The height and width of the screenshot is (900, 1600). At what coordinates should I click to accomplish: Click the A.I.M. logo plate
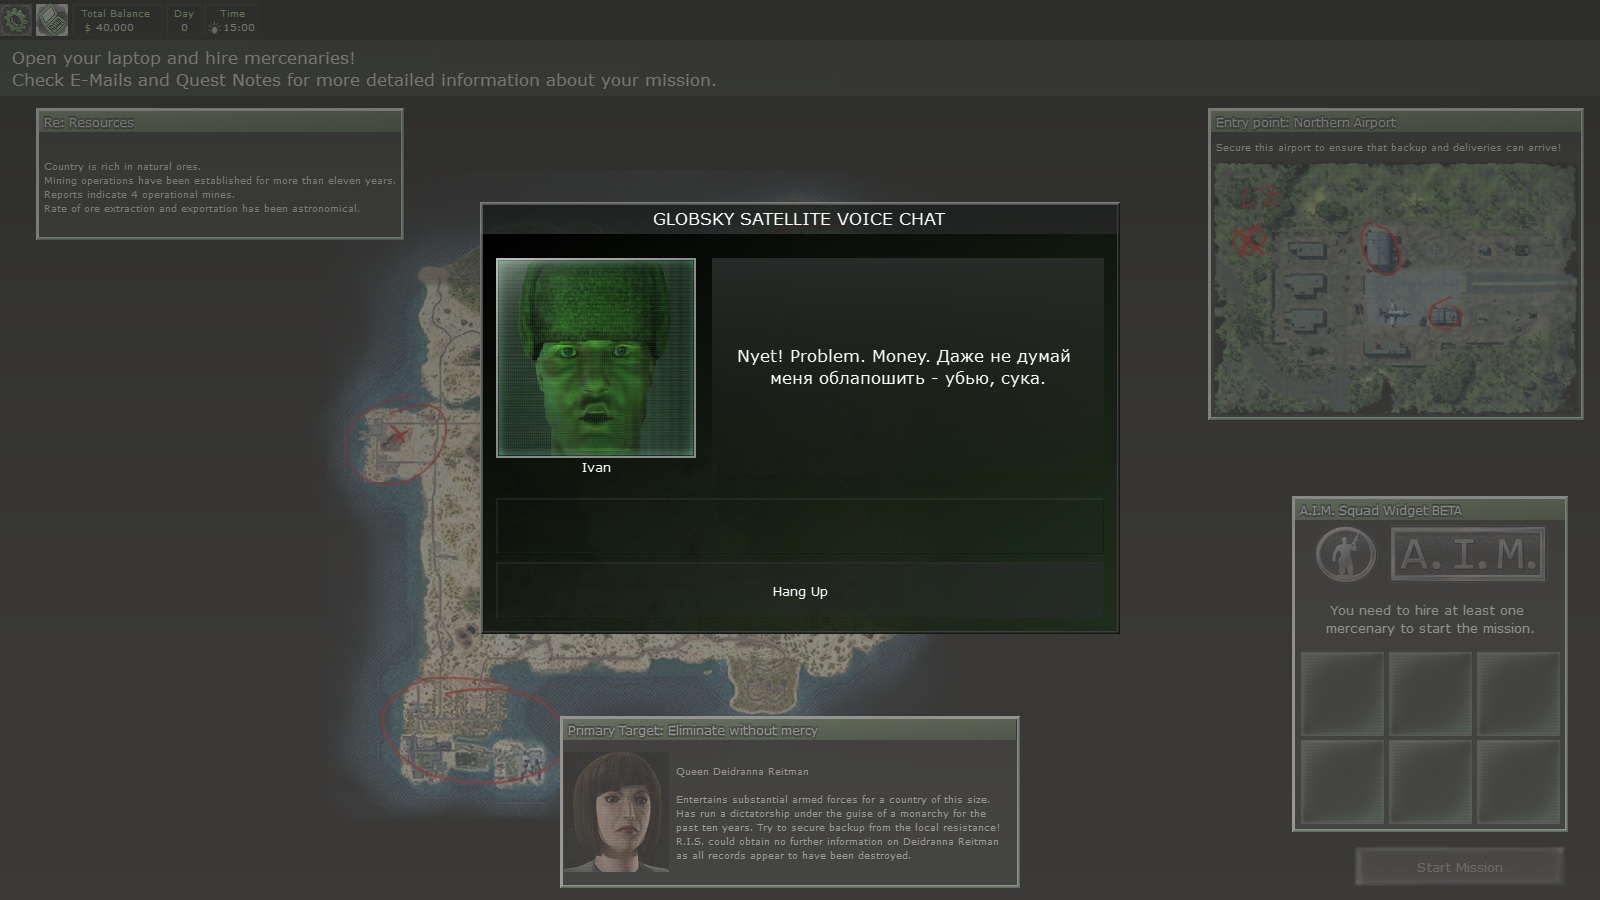point(1468,554)
